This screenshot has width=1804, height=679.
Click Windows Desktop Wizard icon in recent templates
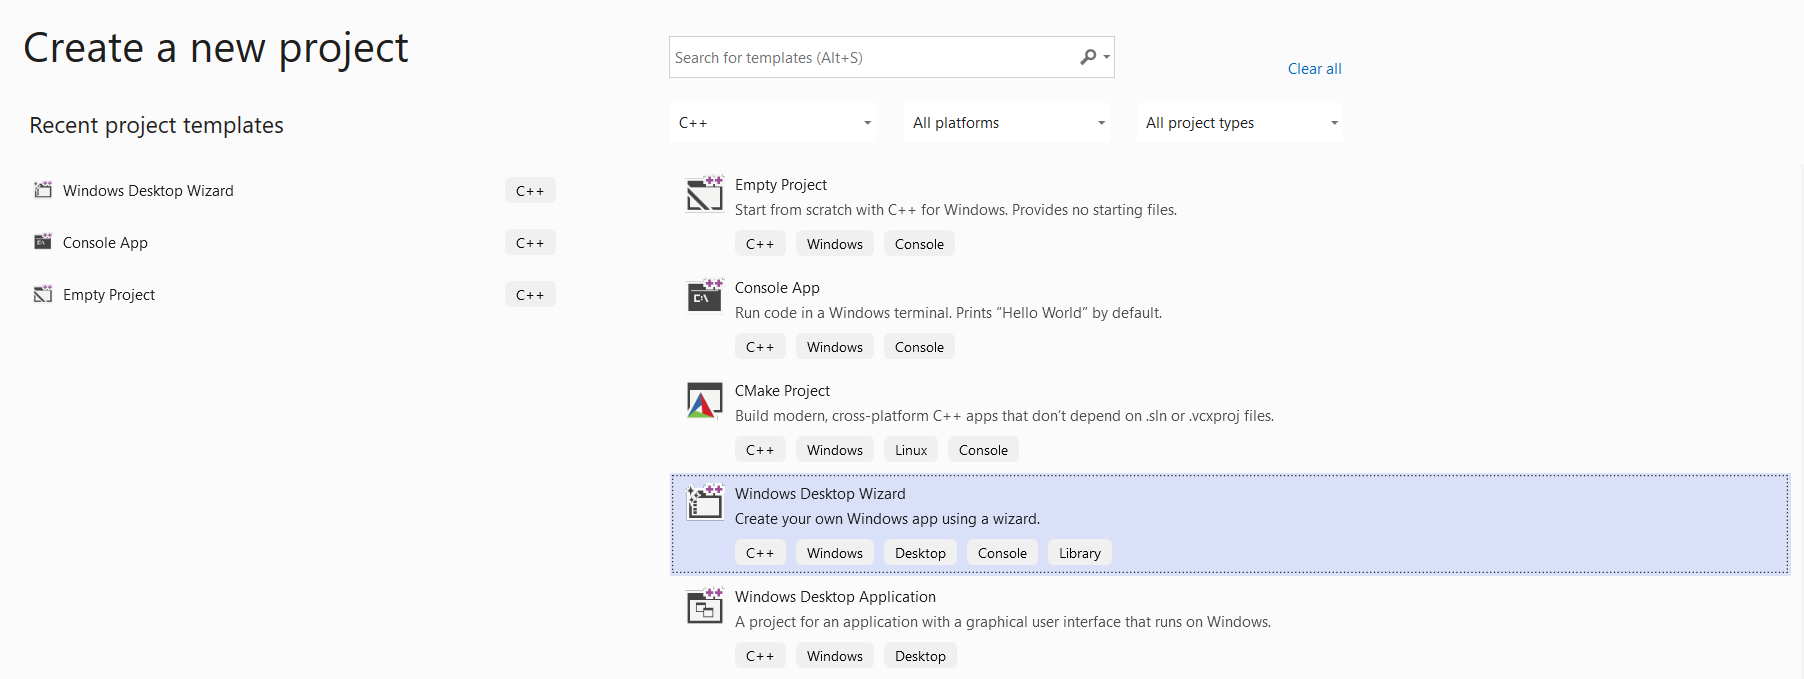[x=43, y=190]
